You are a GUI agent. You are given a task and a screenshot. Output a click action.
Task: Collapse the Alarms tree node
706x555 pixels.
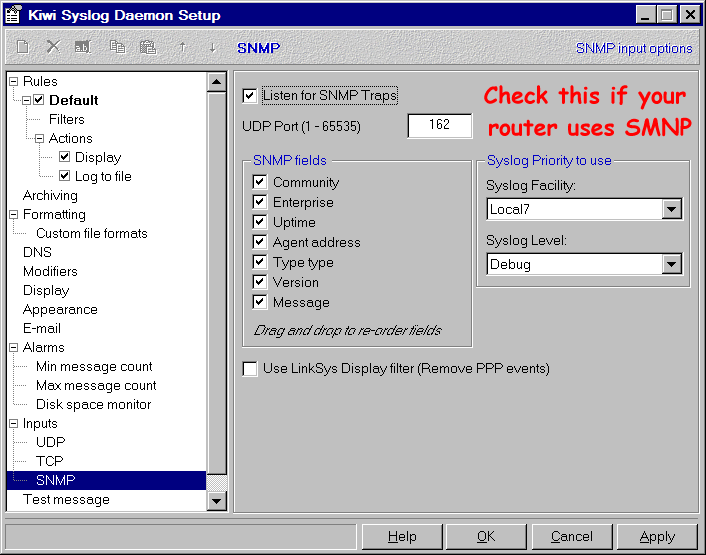(14, 347)
